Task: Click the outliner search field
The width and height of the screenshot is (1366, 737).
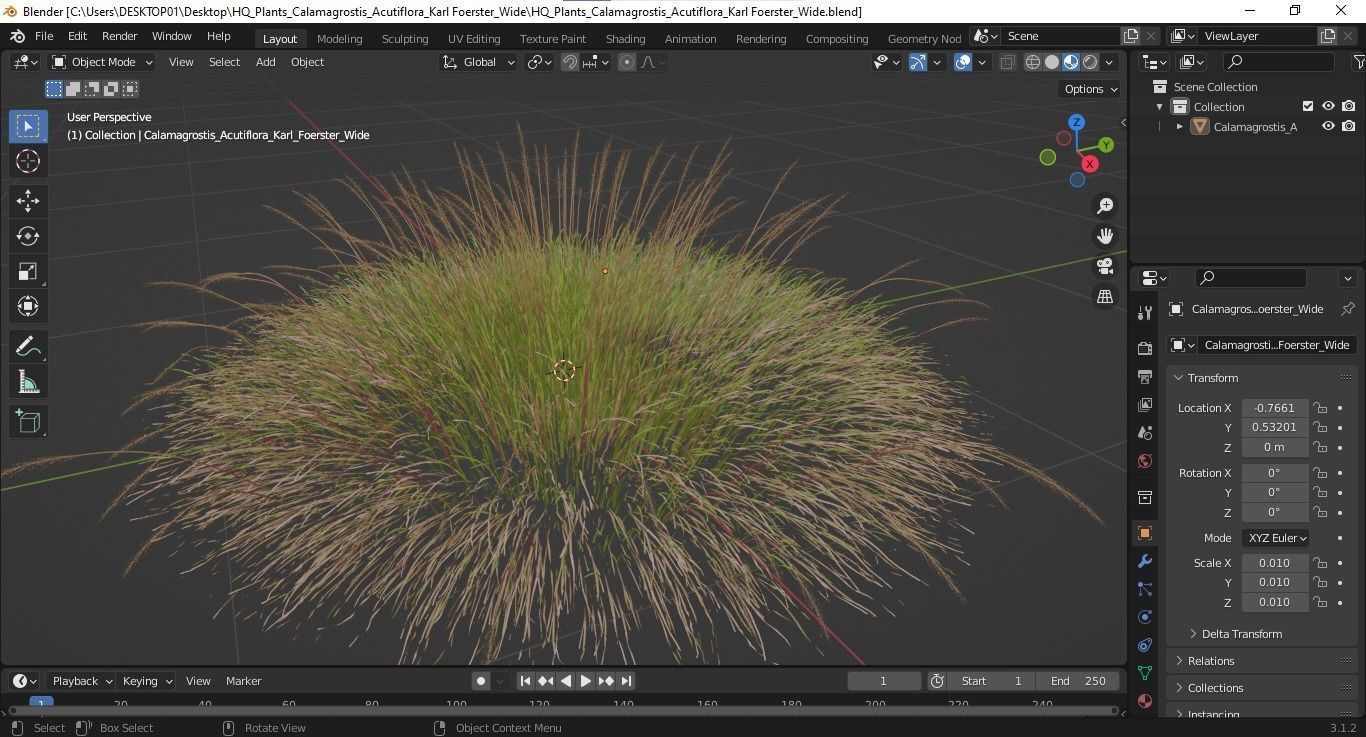Action: [1280, 62]
